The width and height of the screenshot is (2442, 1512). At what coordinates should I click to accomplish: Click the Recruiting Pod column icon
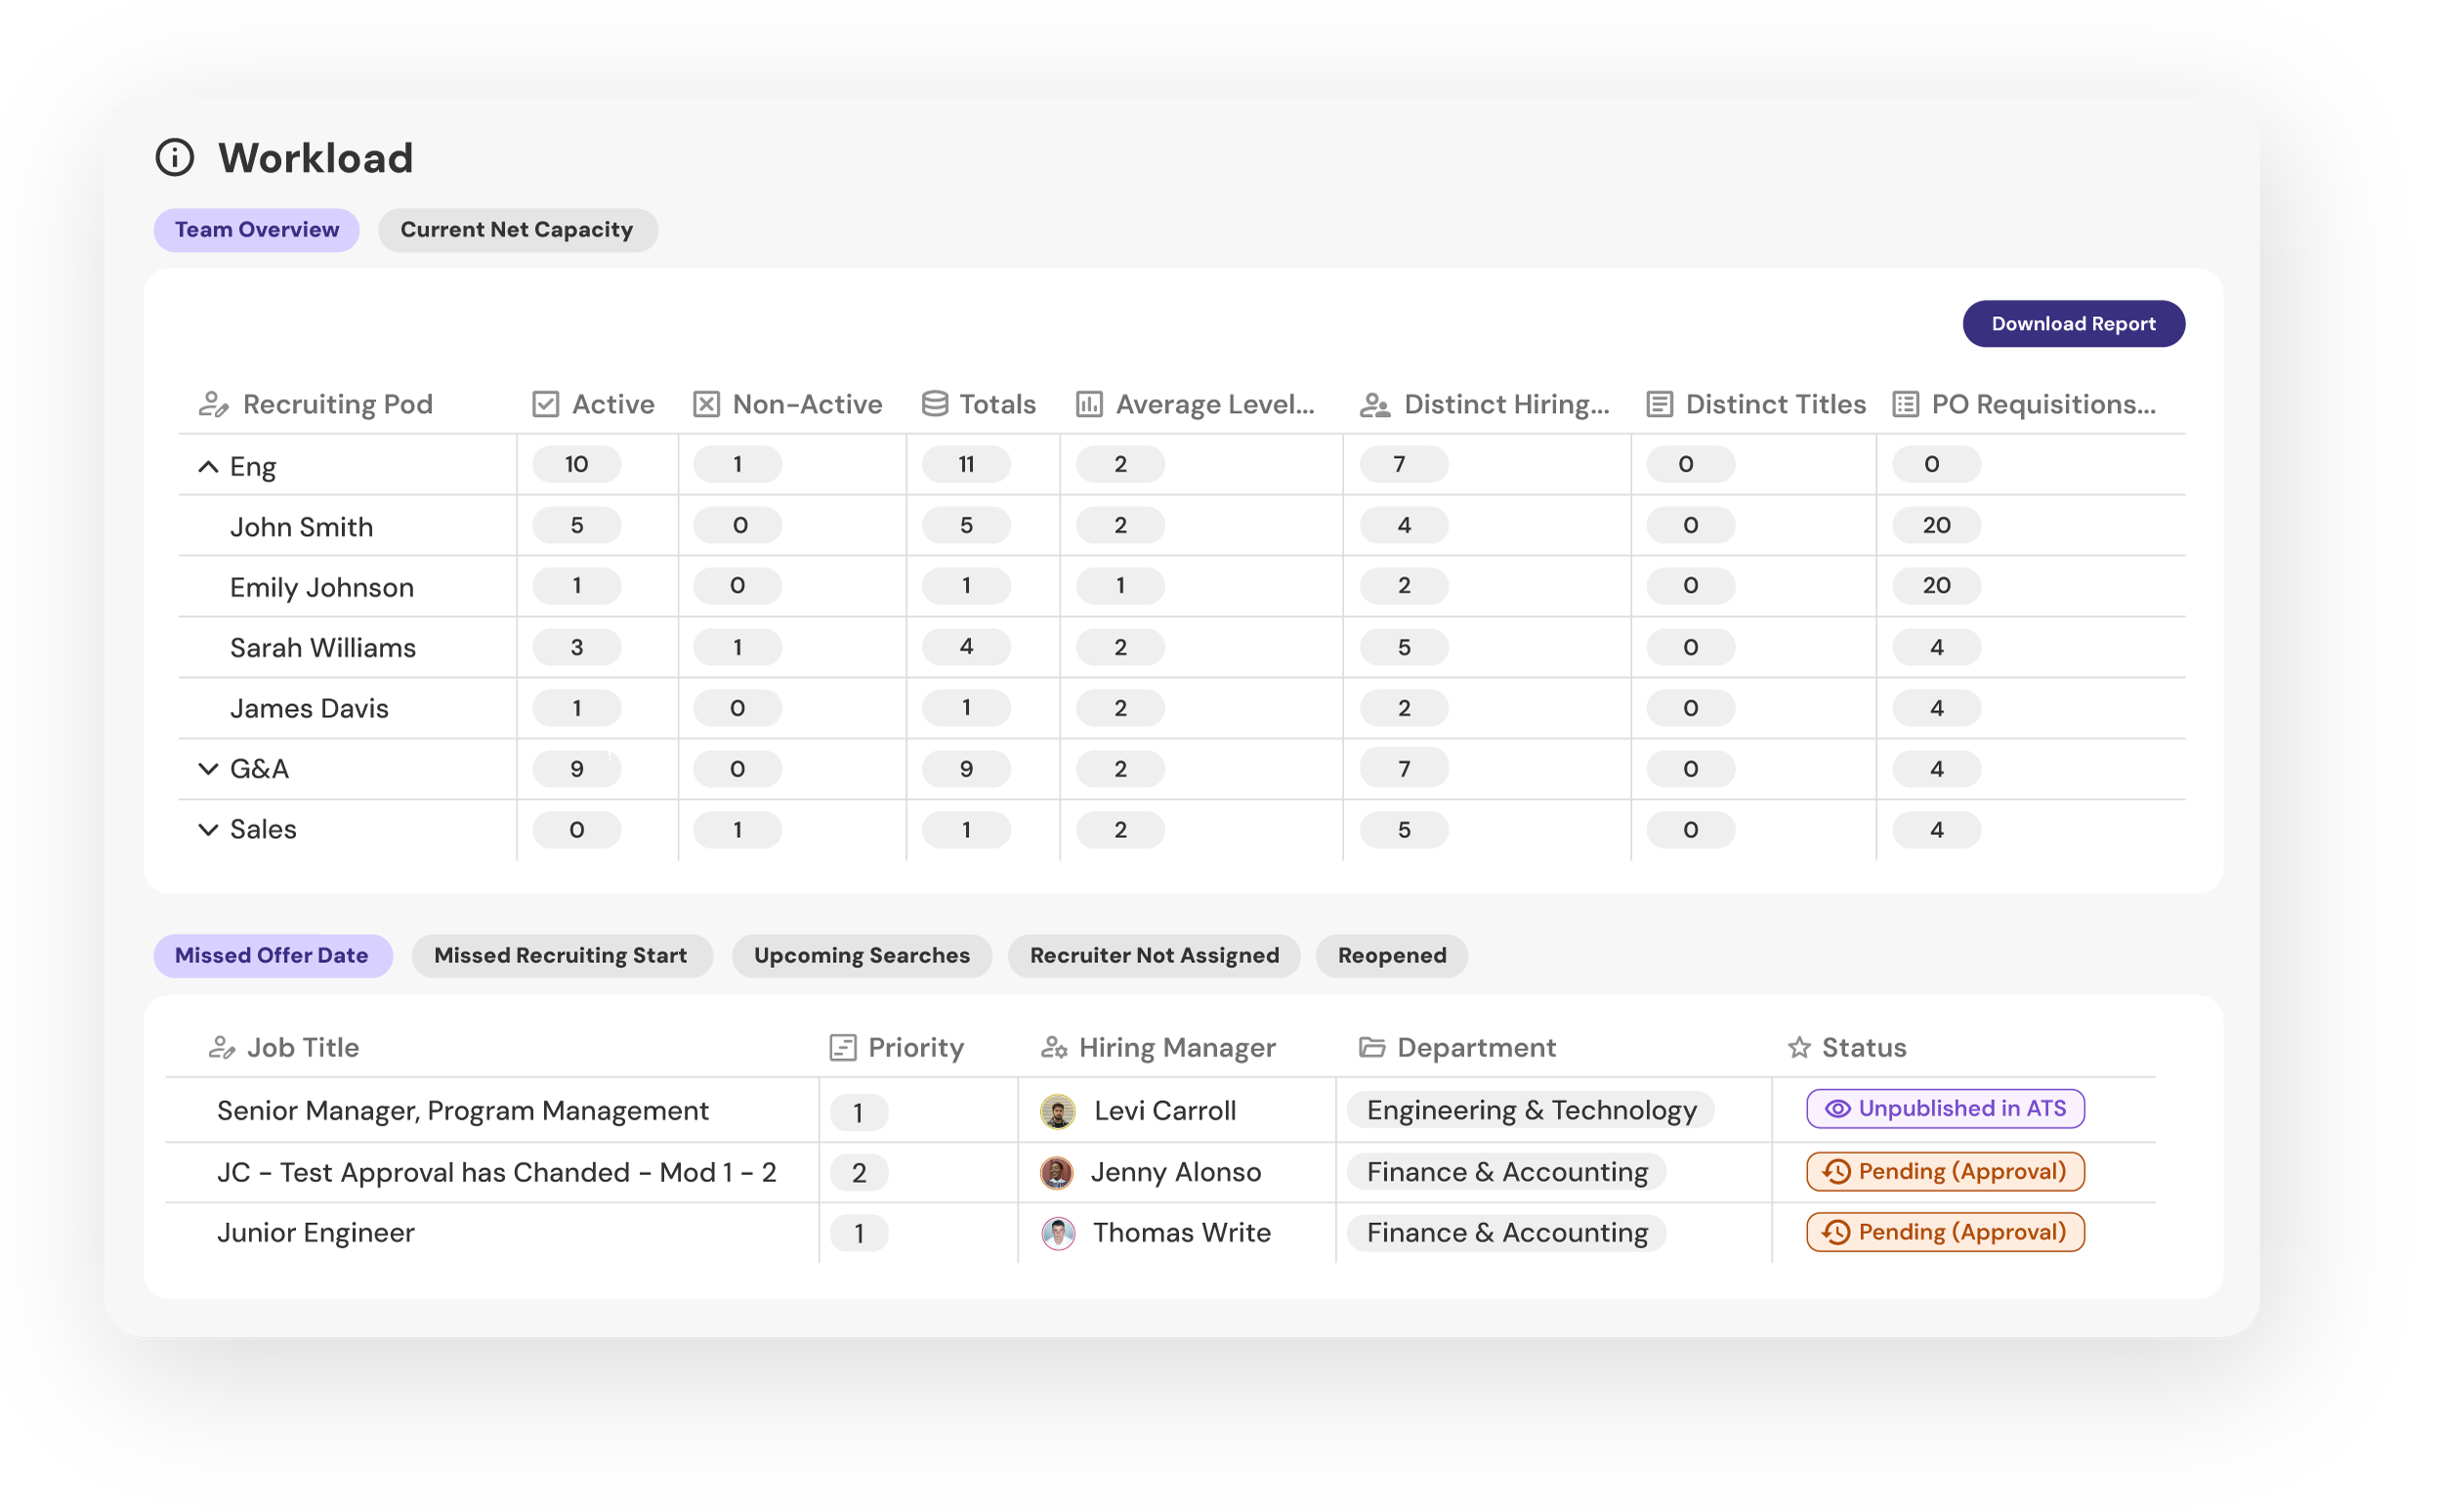[213, 404]
